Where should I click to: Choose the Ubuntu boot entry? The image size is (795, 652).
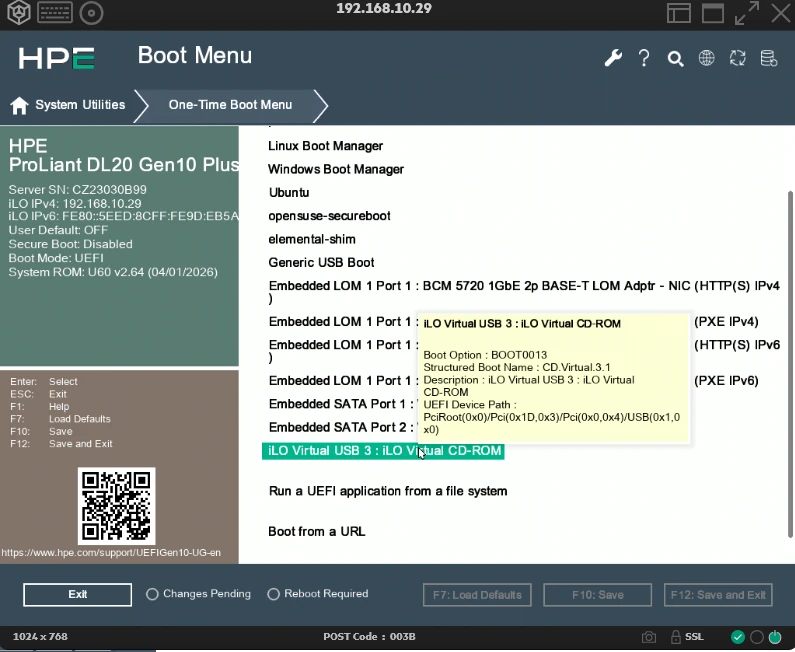point(289,193)
